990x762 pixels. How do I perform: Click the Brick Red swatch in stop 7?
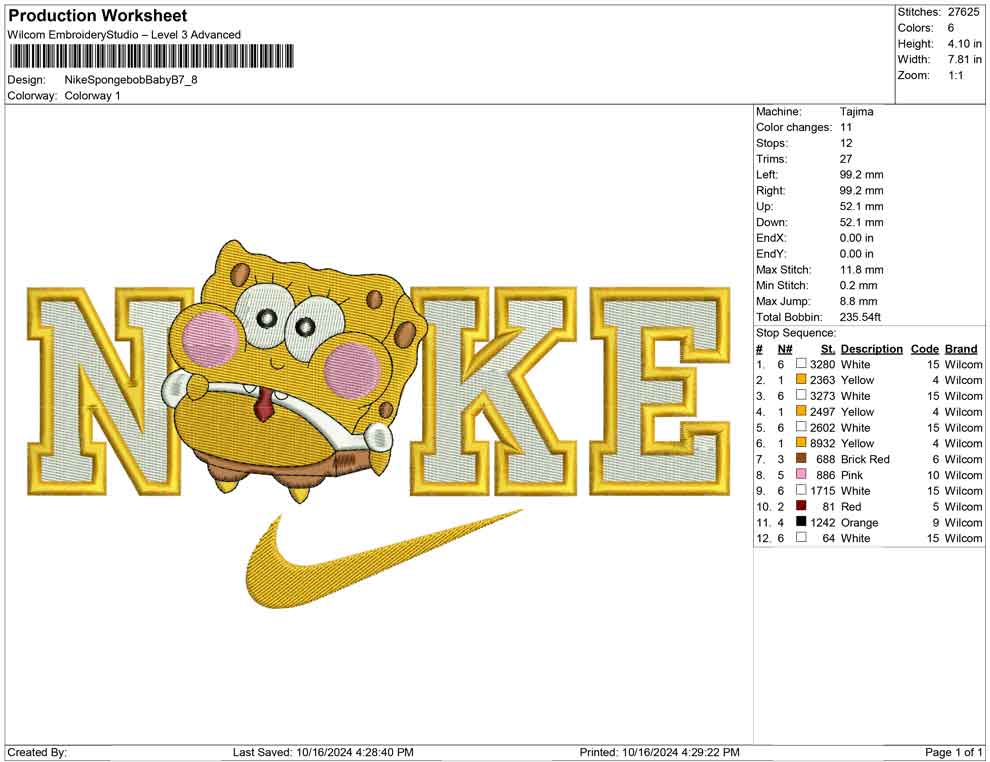(801, 458)
